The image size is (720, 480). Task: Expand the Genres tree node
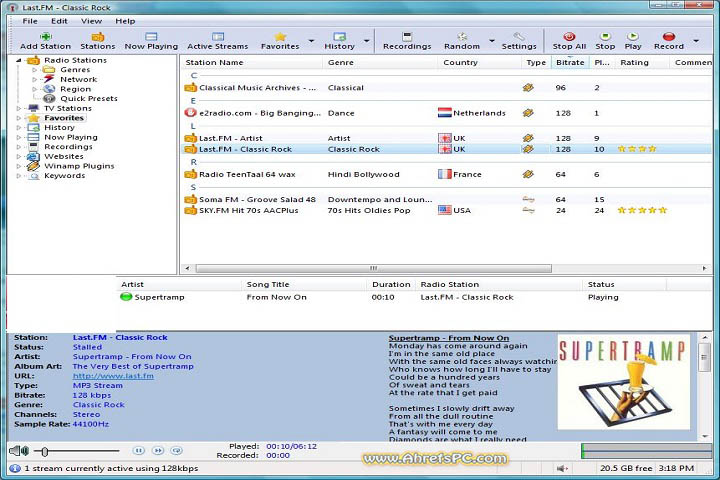pos(34,70)
